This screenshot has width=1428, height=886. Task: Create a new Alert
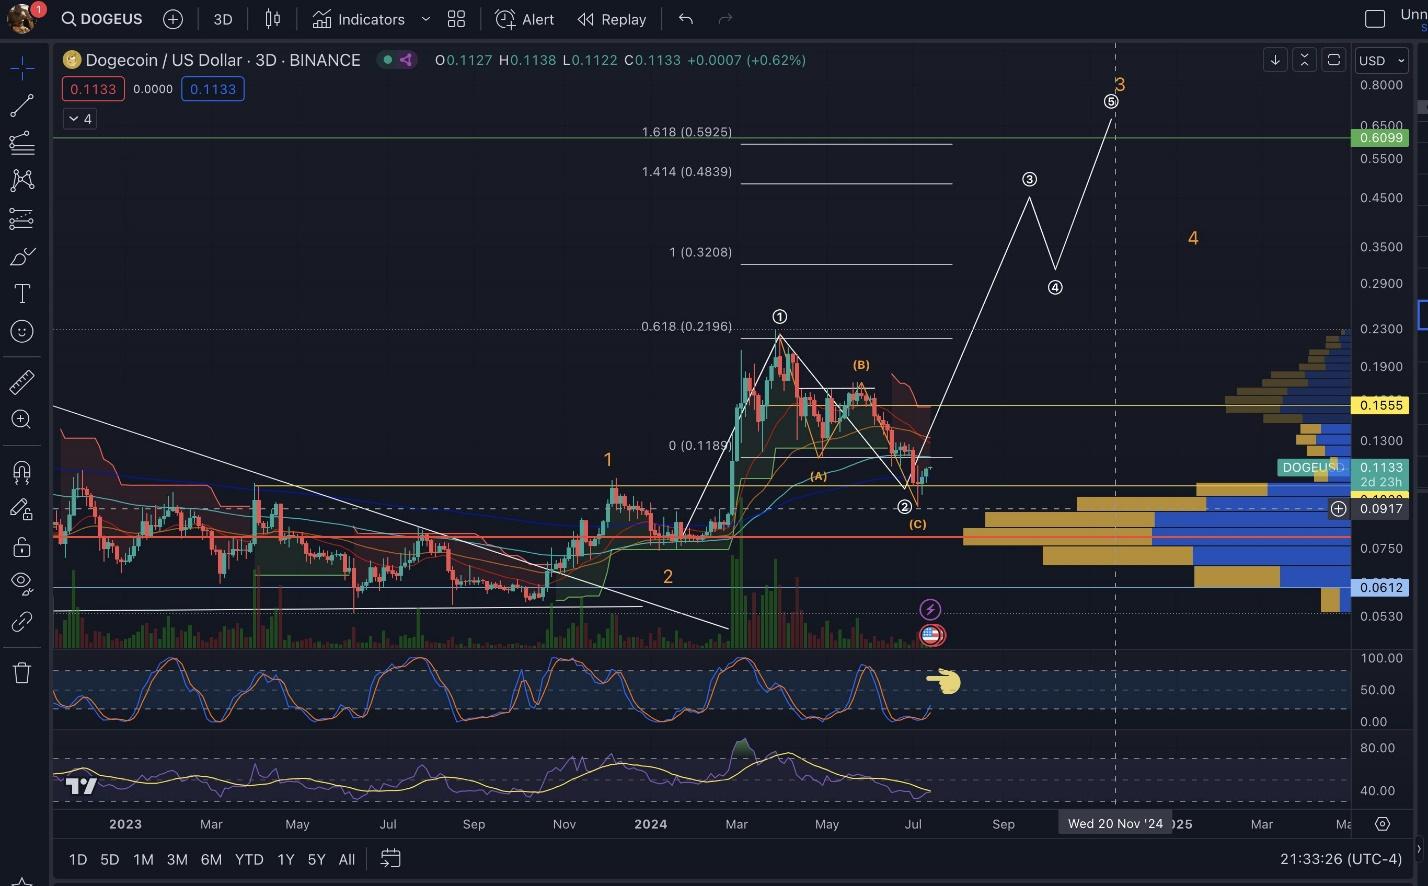[x=525, y=19]
